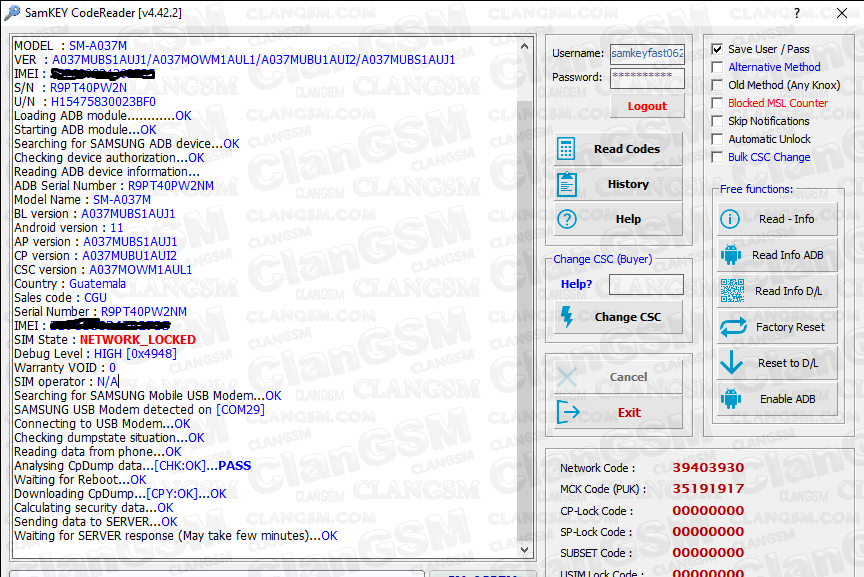Click the Change CSC button label
The image size is (864, 577).
(627, 317)
